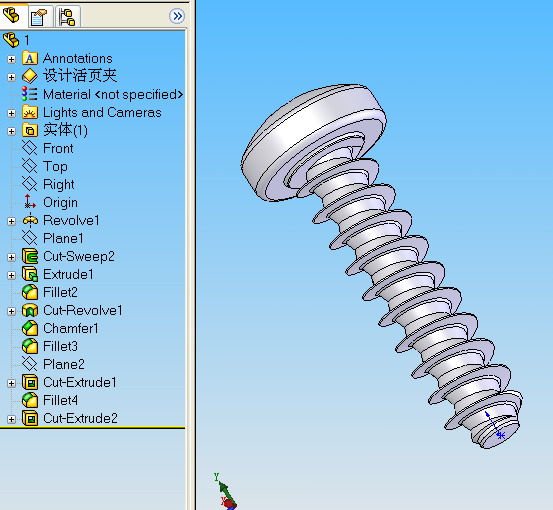Viewport: 553px width, 510px height.
Task: Select Material <not specified> text
Action: 113,95
